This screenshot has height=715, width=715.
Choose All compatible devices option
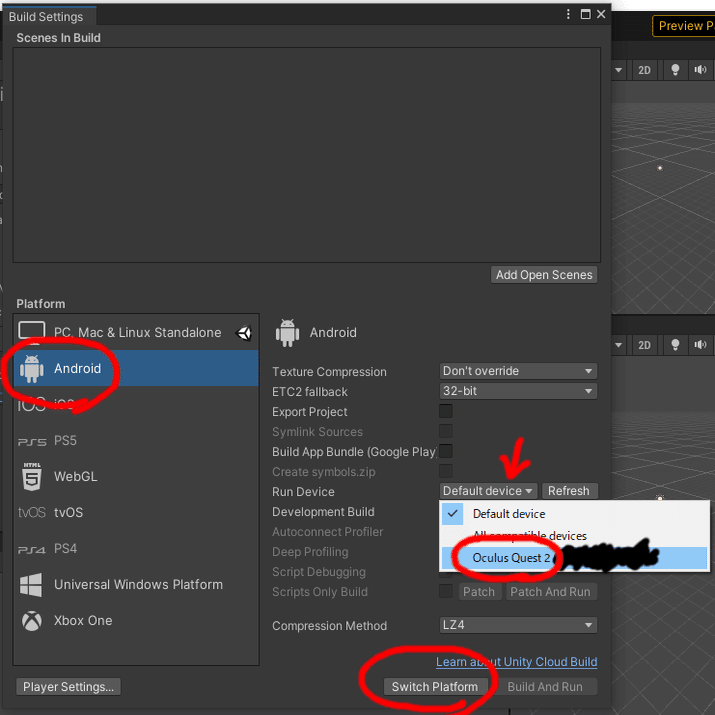click(x=574, y=536)
